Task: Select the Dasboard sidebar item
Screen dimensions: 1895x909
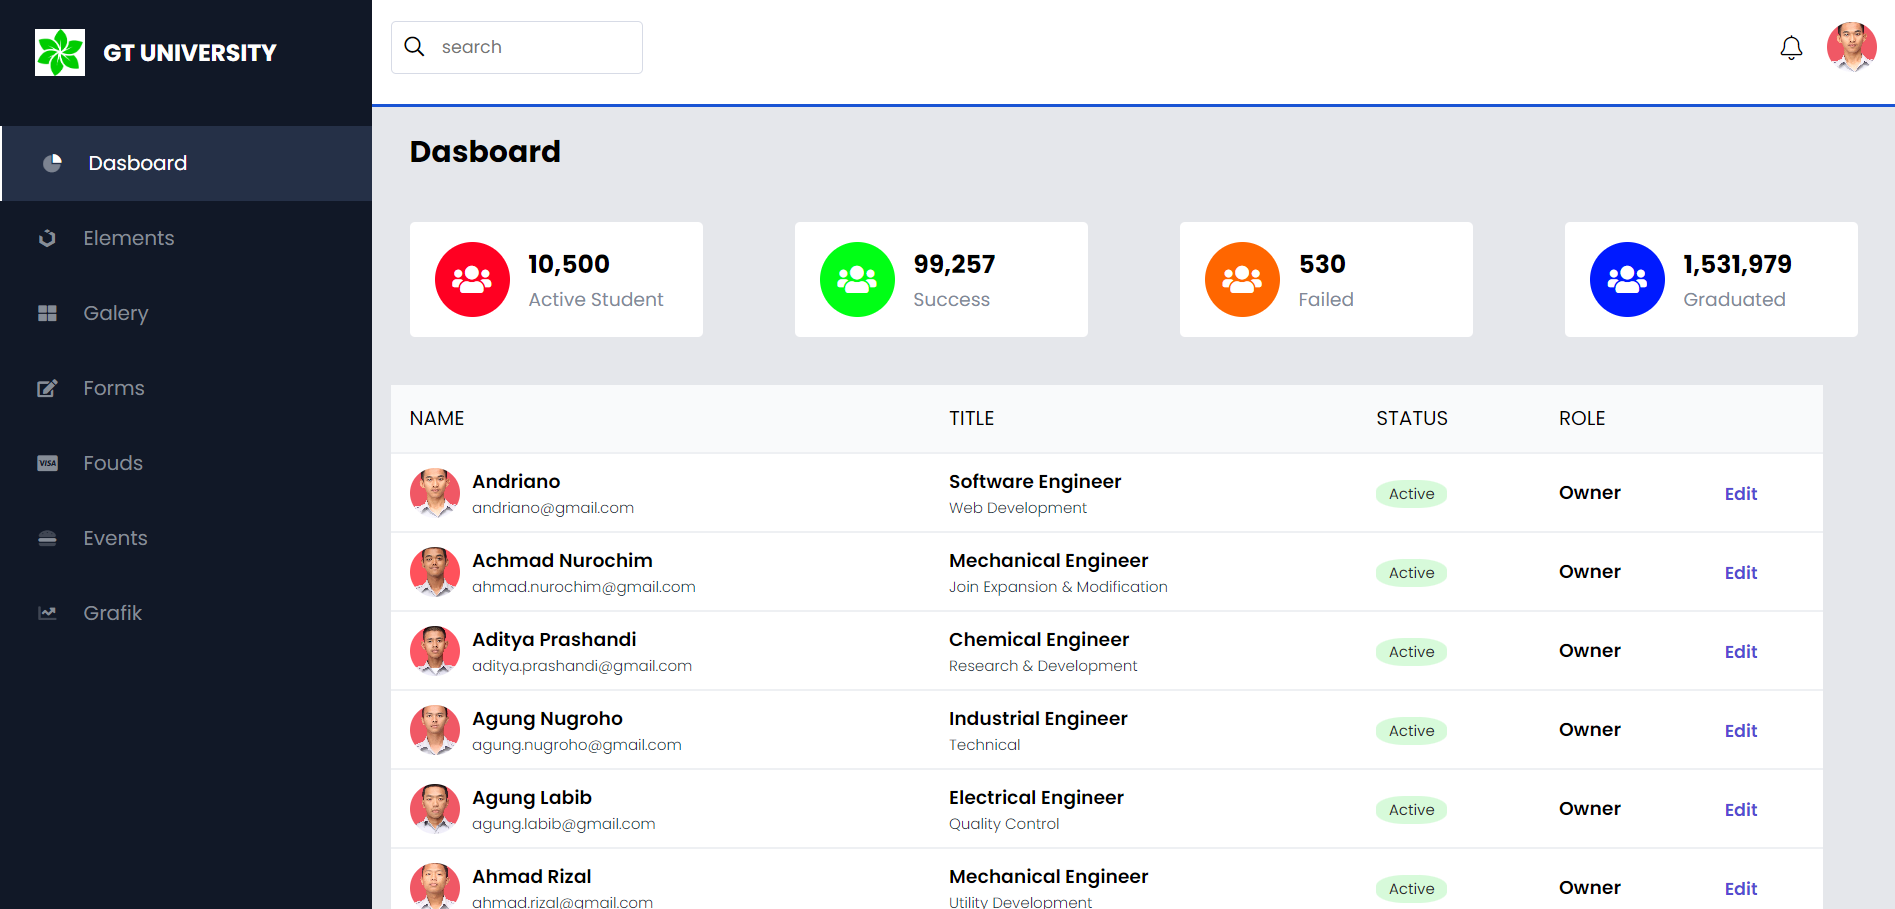Action: click(x=138, y=163)
